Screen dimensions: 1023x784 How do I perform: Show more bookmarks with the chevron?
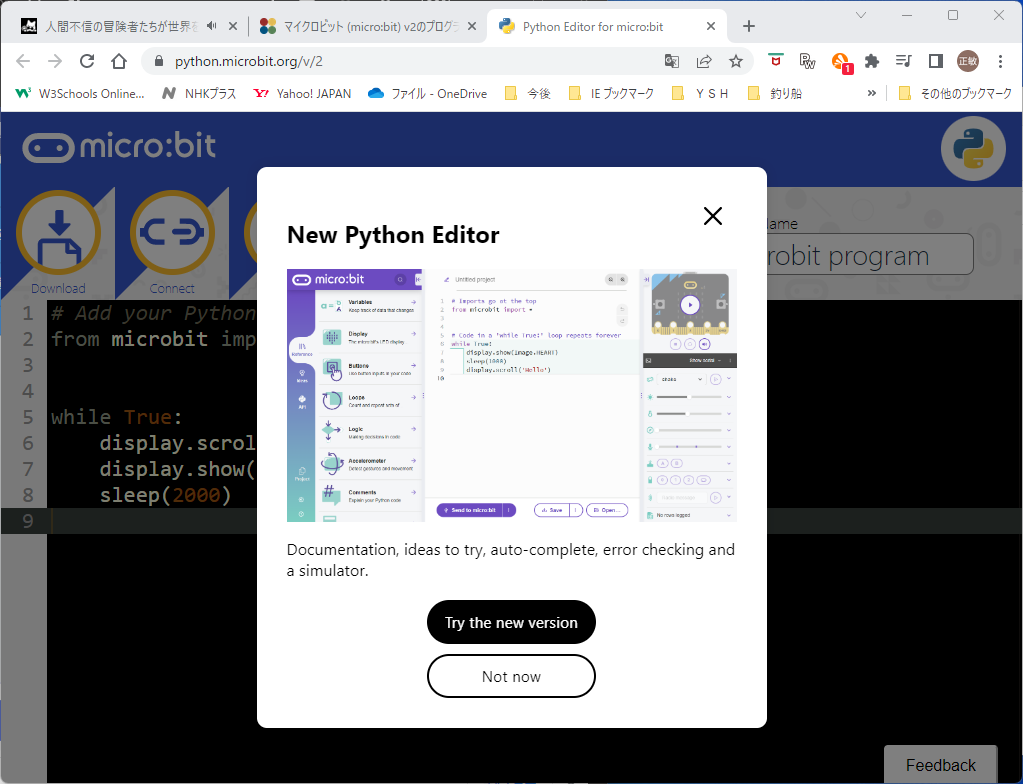point(872,94)
